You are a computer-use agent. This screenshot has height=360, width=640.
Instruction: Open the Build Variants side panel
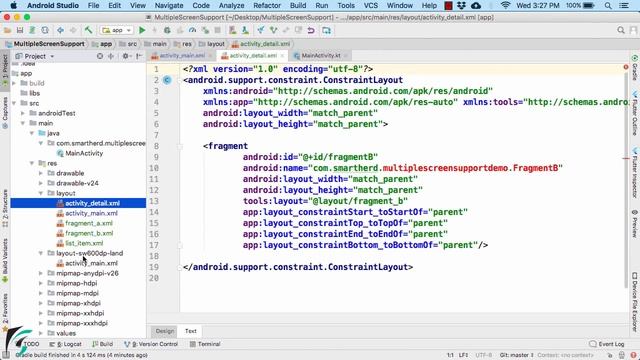[5, 260]
